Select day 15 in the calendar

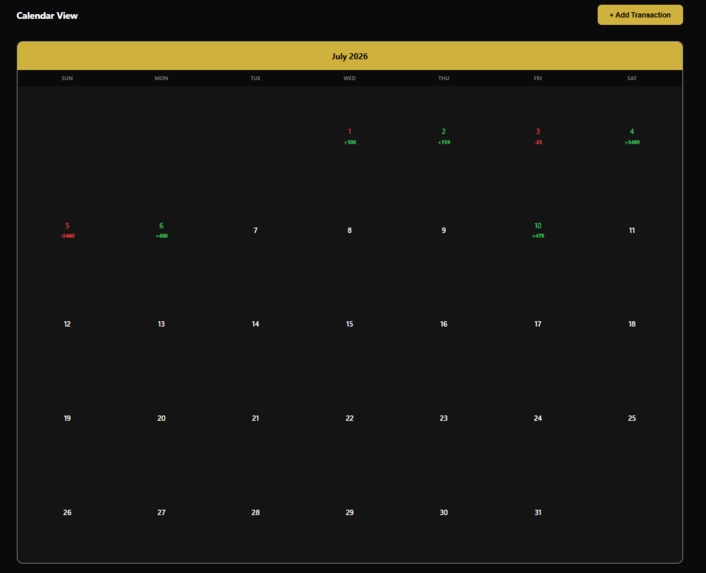[349, 324]
